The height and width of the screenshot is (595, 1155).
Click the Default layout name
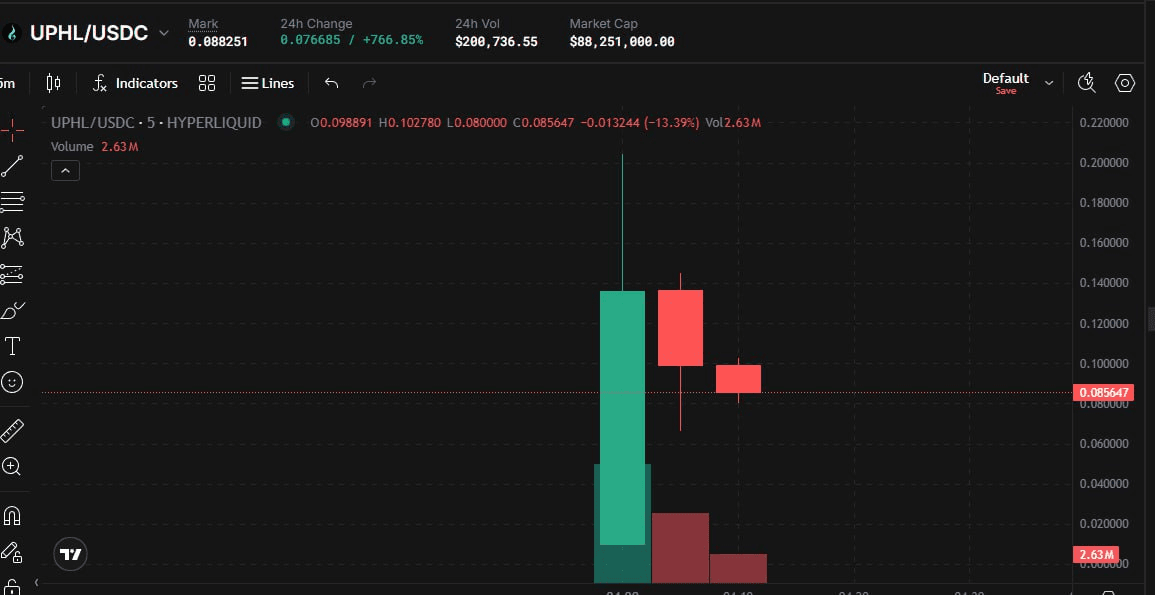pos(1005,78)
